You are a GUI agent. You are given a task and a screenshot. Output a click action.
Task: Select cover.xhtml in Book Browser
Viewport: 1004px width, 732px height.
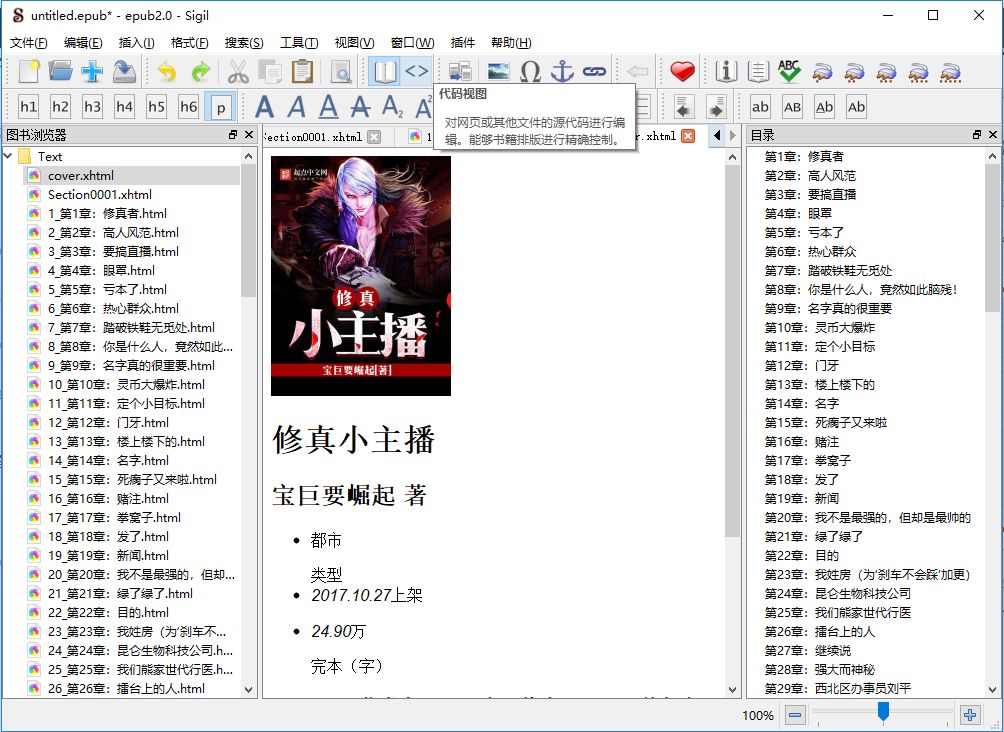(81, 175)
